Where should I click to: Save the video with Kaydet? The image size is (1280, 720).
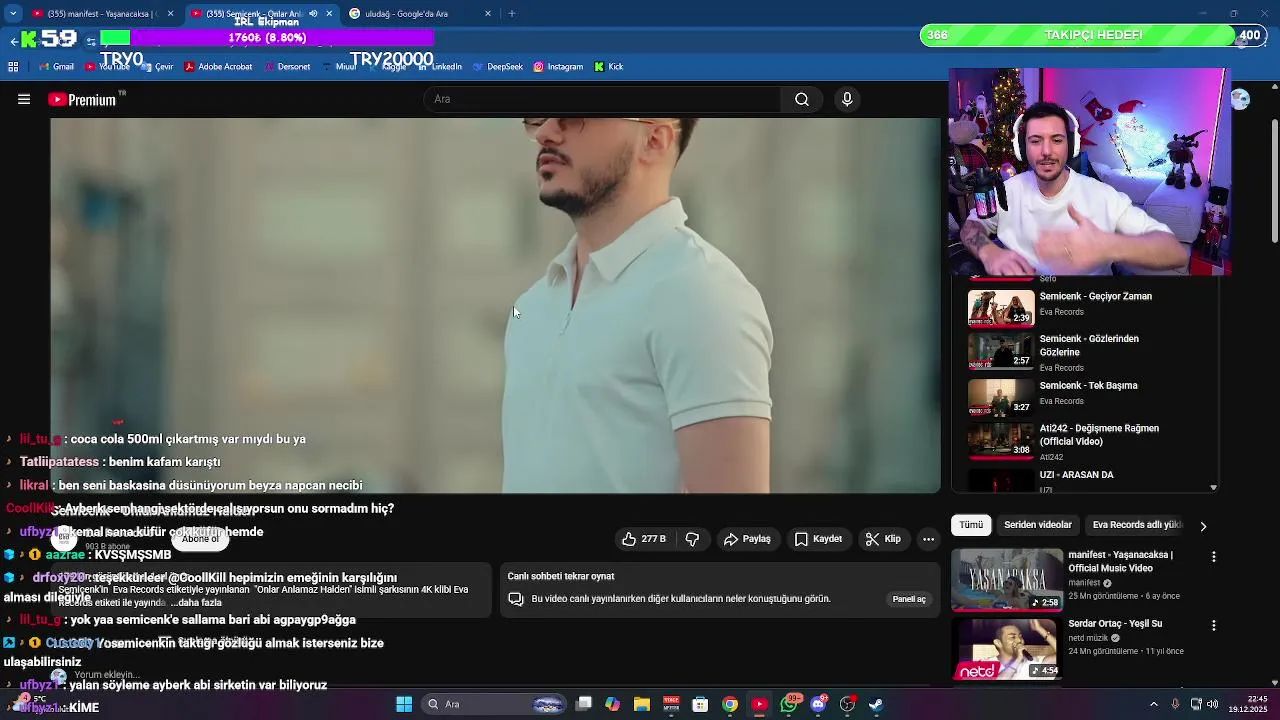pyautogui.click(x=818, y=539)
